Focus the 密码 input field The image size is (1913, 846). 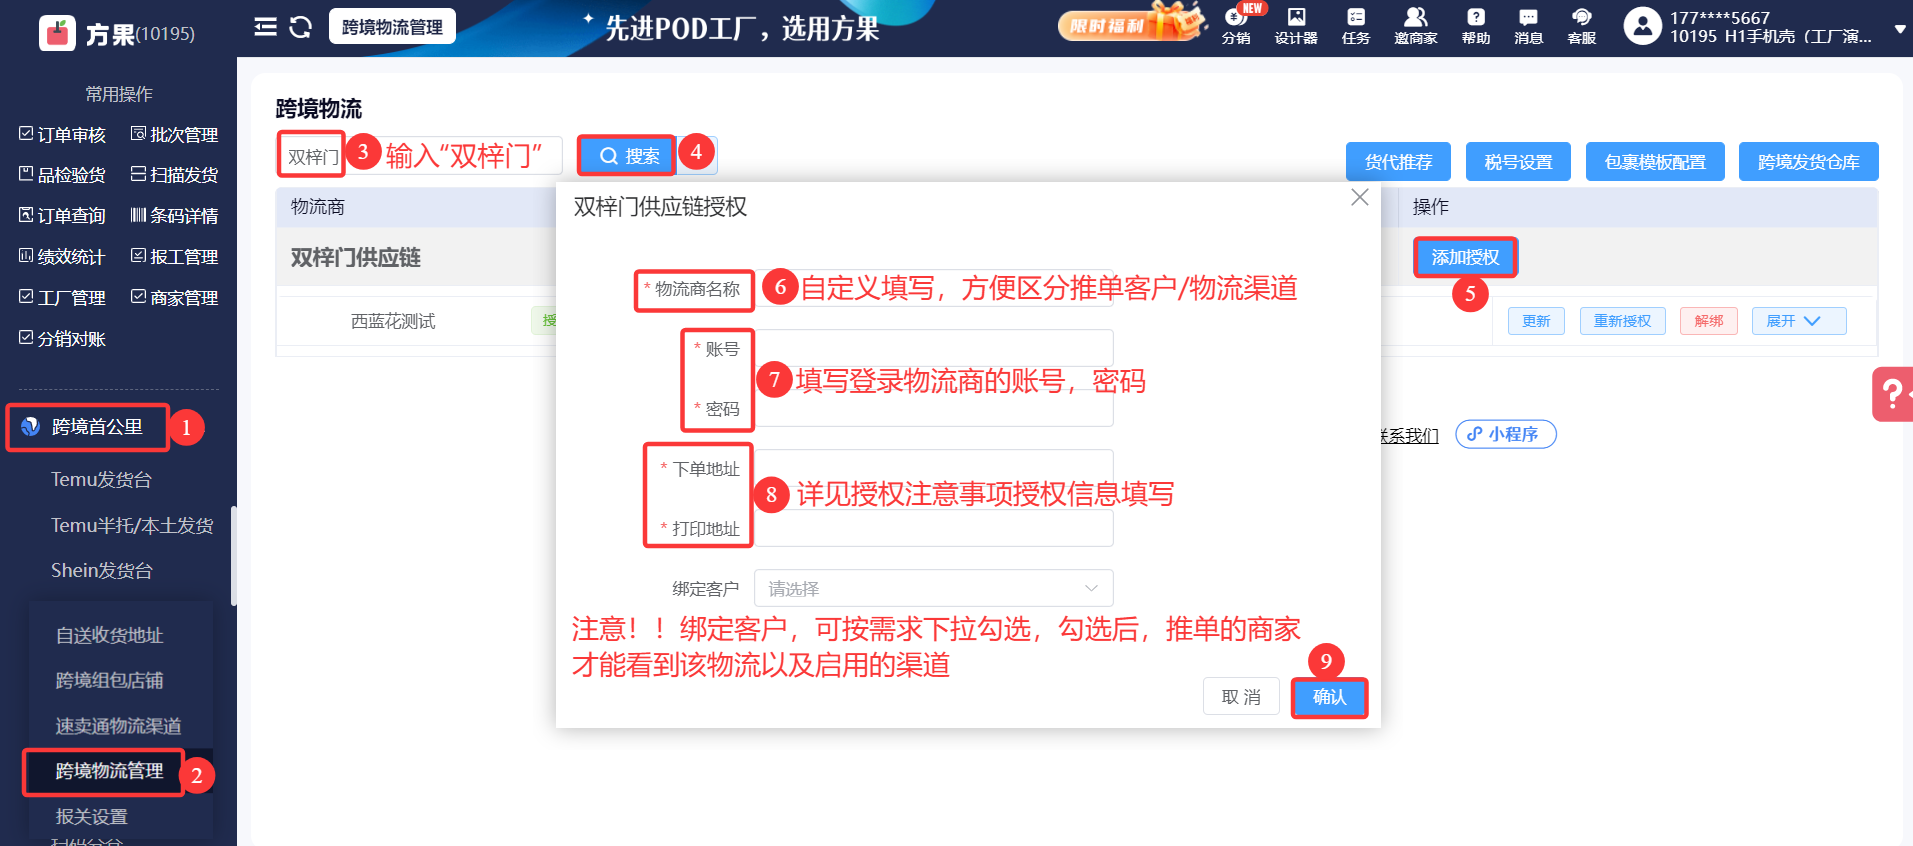tap(933, 408)
